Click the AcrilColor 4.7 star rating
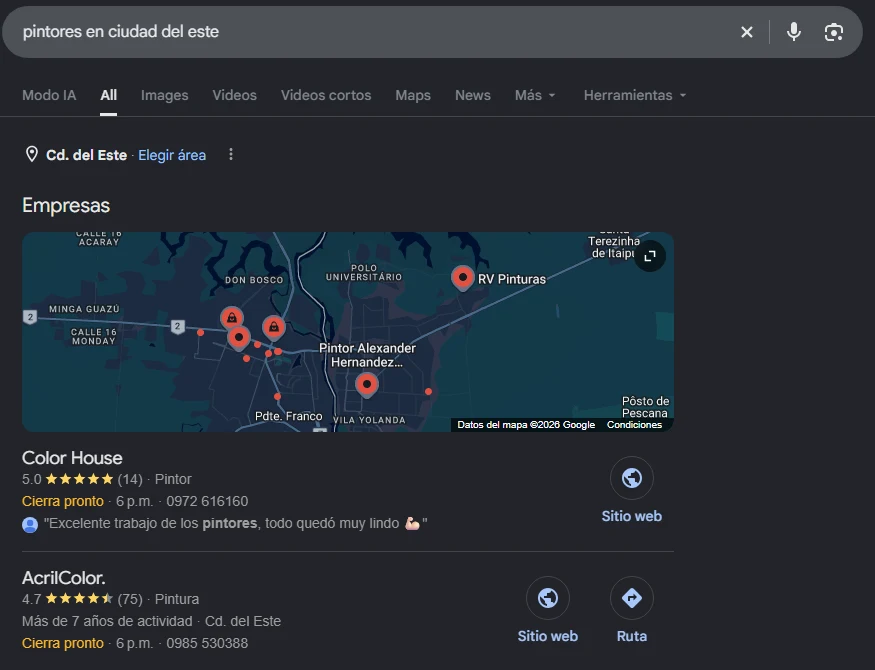 (79, 599)
